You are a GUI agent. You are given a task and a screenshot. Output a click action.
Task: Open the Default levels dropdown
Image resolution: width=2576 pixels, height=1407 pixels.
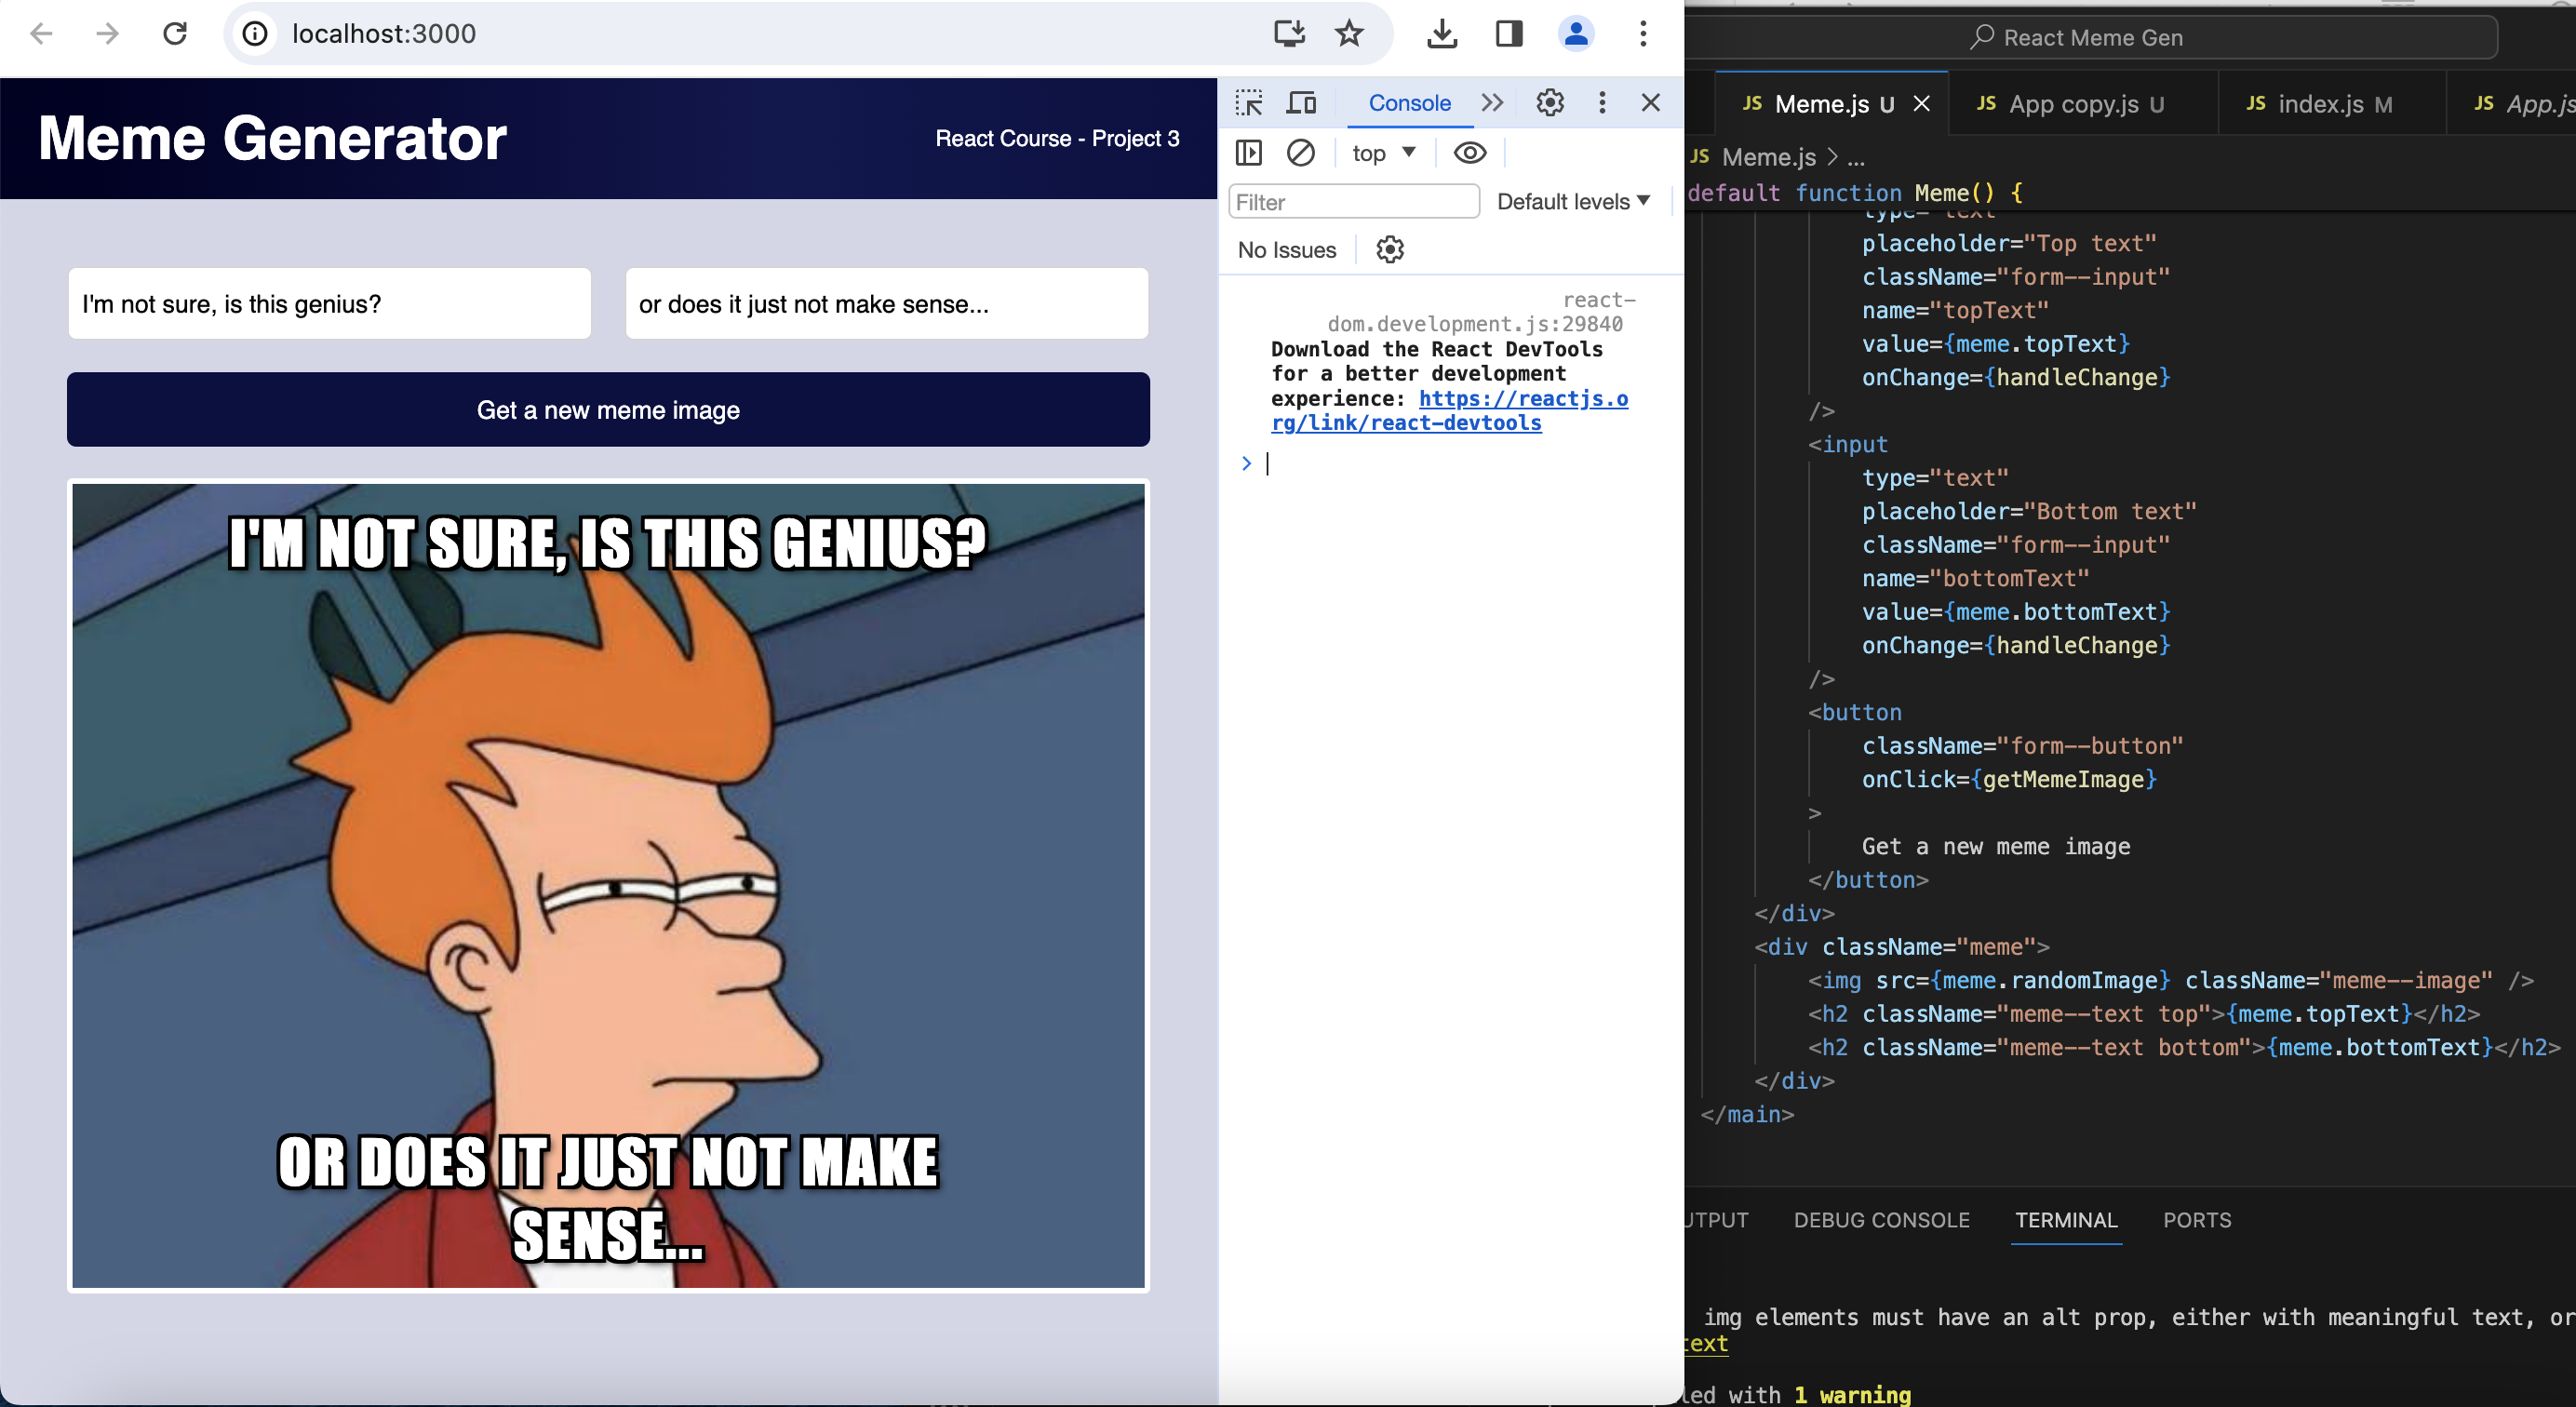point(1573,202)
